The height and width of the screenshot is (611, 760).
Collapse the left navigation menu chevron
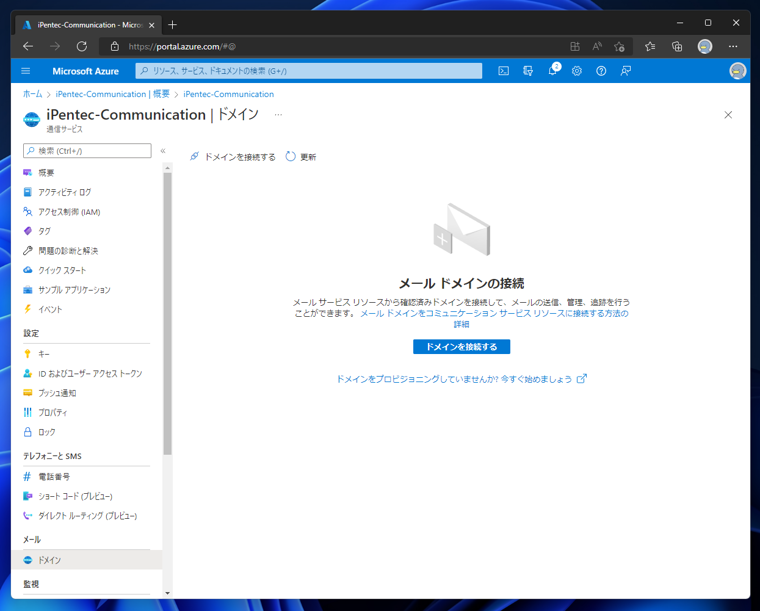point(163,151)
